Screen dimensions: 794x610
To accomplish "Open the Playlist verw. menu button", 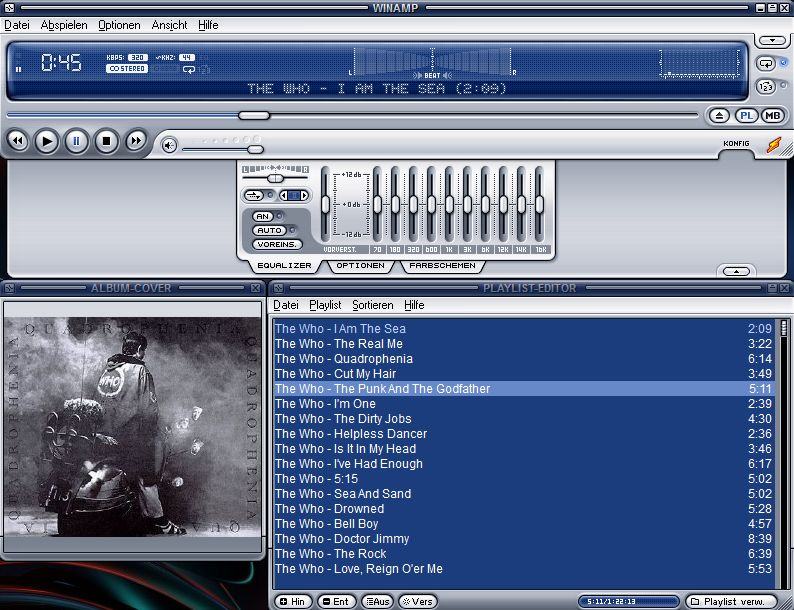I will click(731, 601).
